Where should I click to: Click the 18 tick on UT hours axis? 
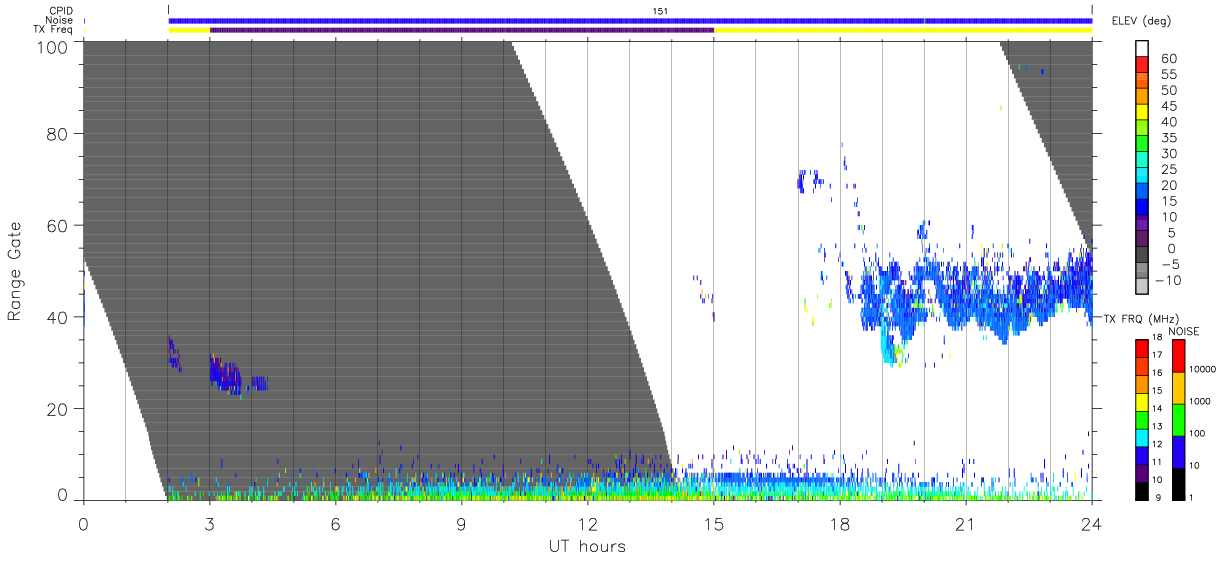click(x=840, y=524)
